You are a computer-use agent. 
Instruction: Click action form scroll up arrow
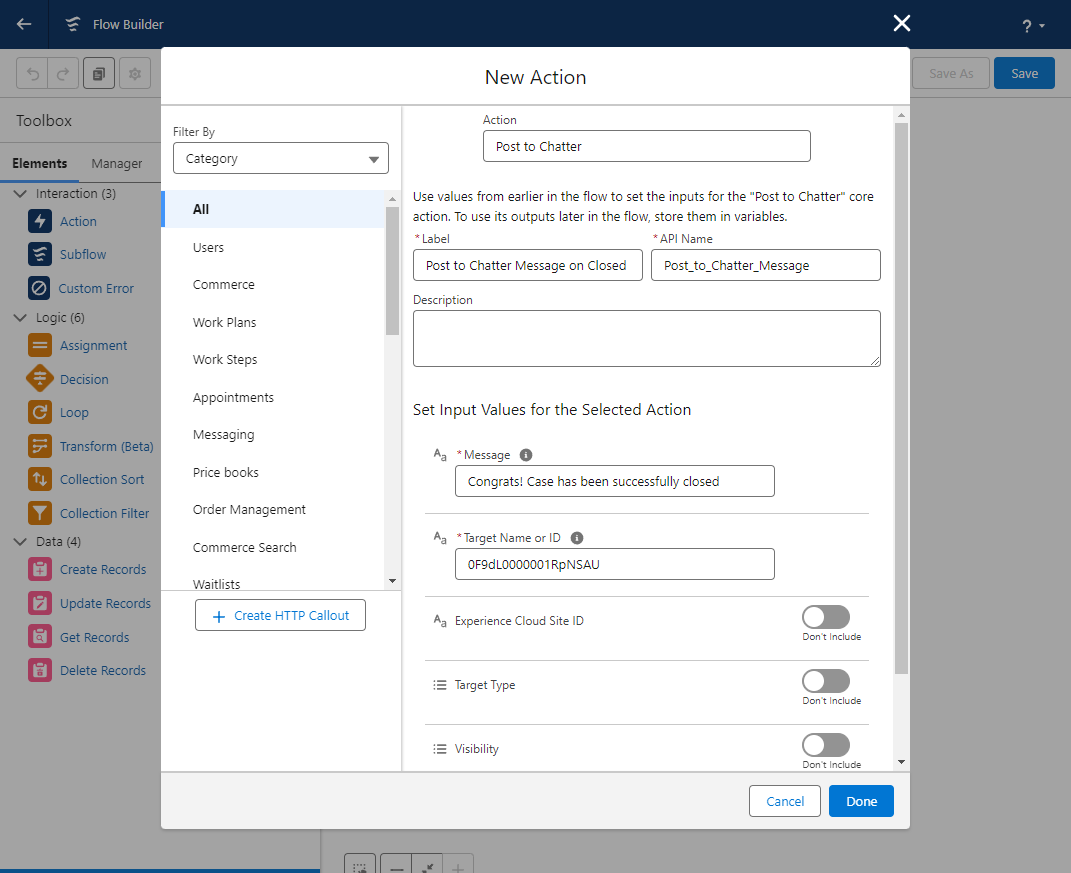[x=902, y=115]
